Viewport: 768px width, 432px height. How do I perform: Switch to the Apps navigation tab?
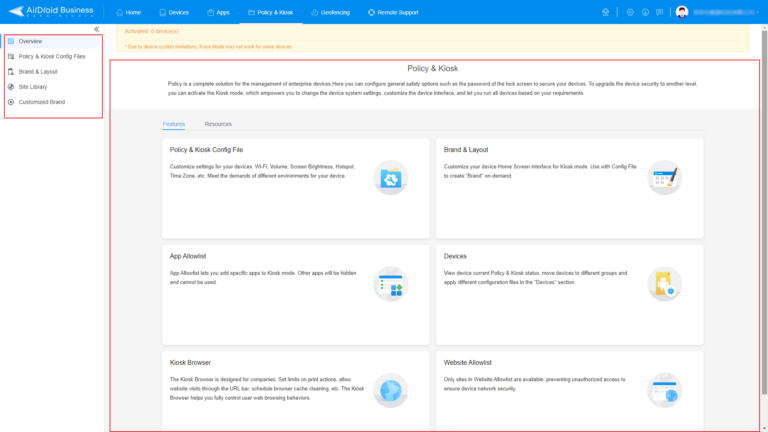(218, 12)
